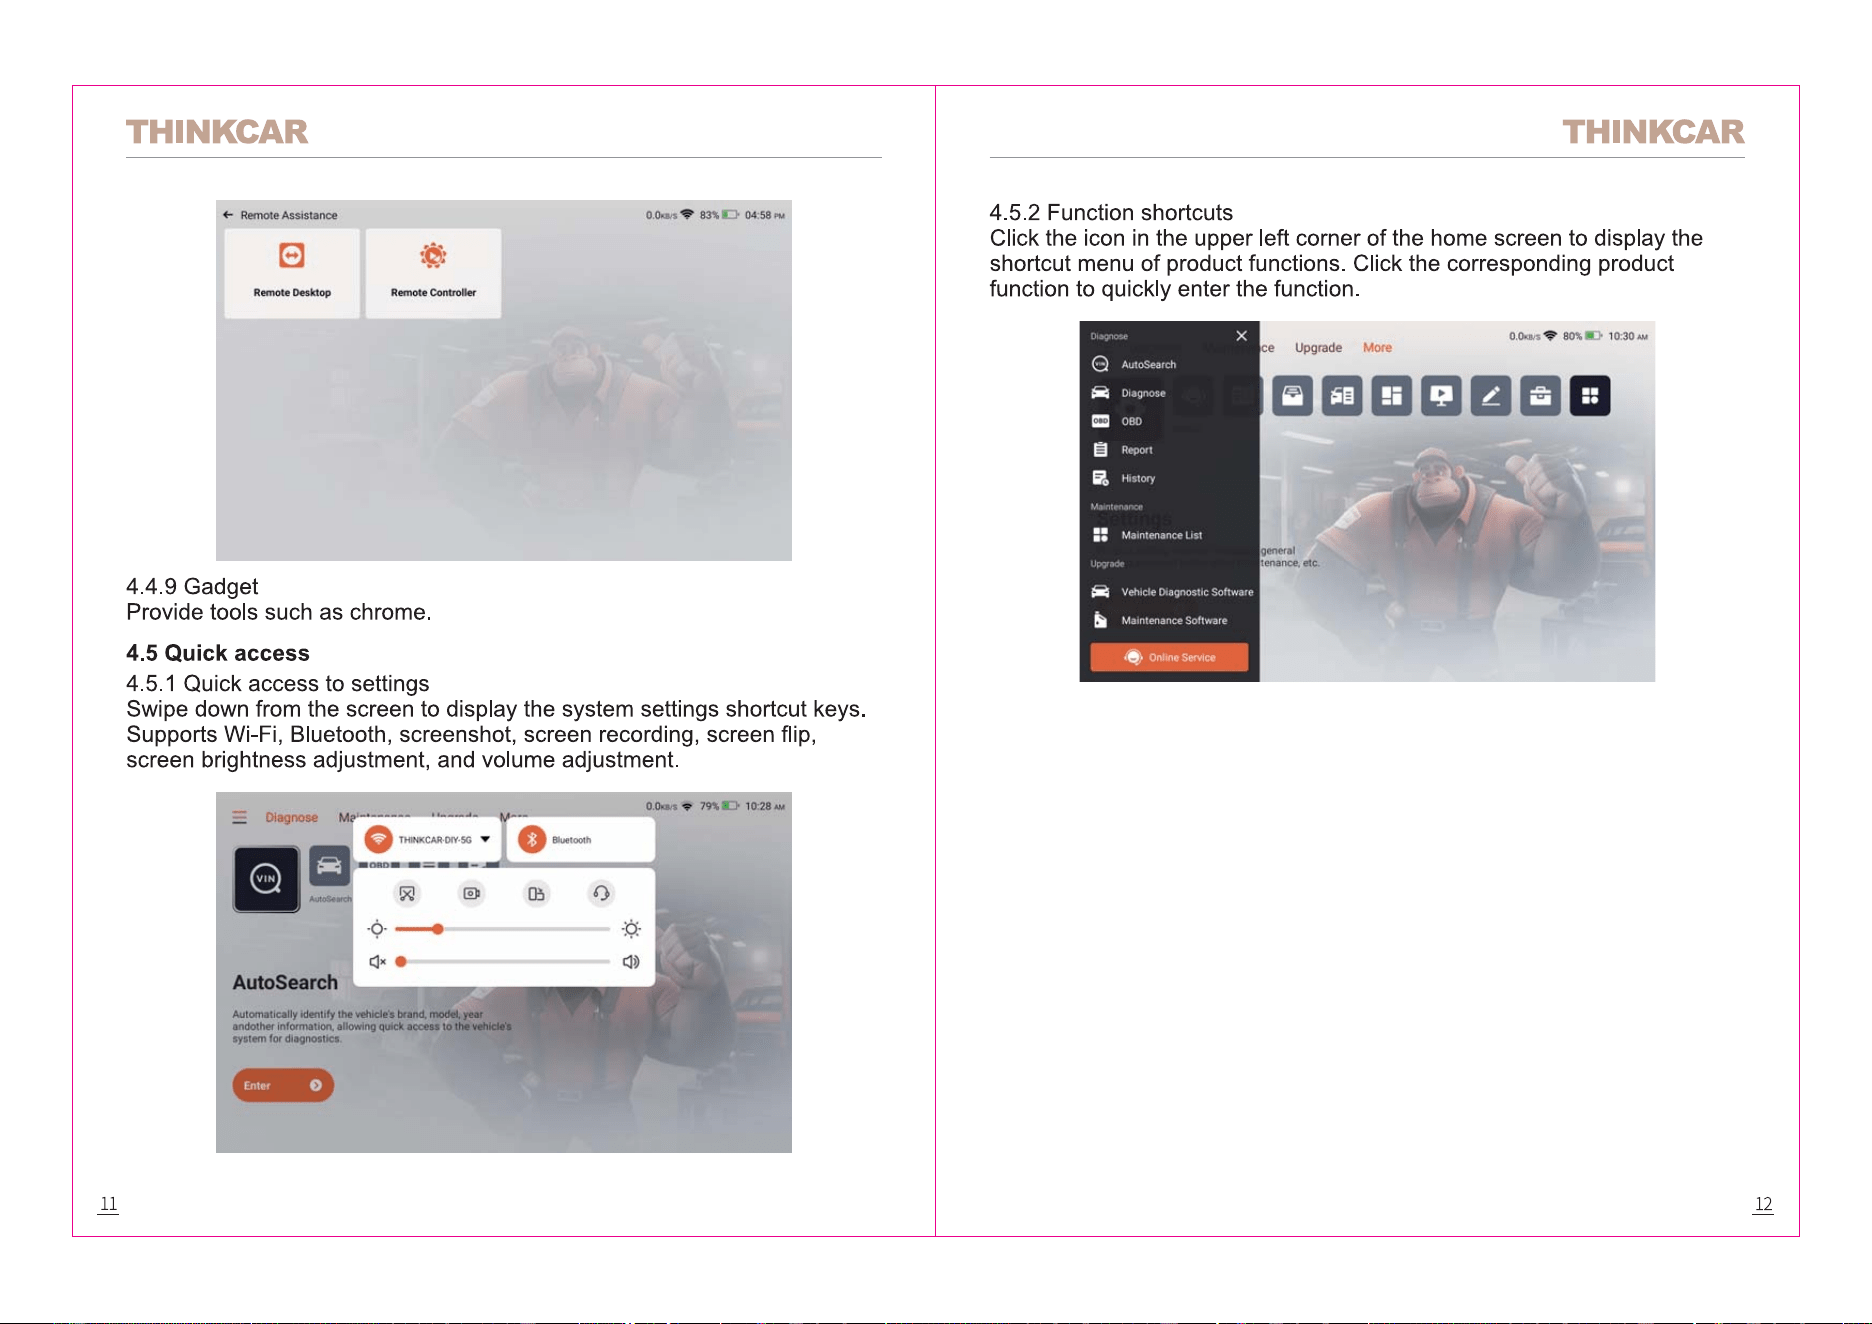Tap the screen flip icon
The width and height of the screenshot is (1872, 1324).
pyautogui.click(x=537, y=893)
